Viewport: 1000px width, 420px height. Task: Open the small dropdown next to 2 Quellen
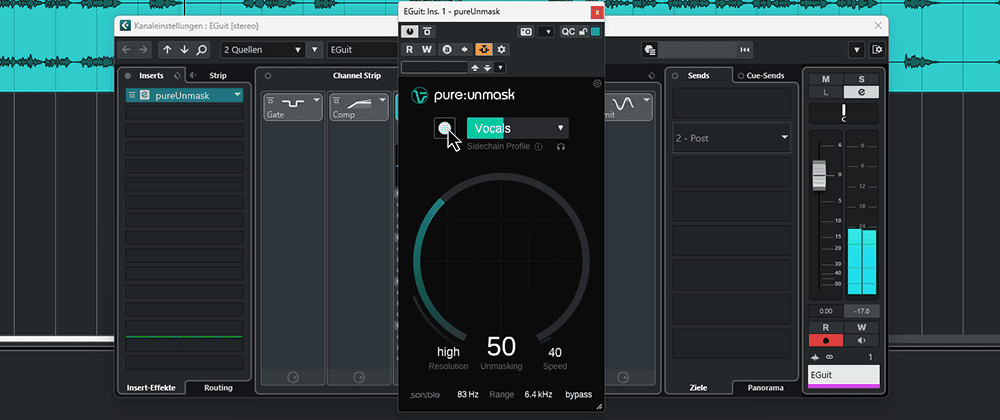315,49
